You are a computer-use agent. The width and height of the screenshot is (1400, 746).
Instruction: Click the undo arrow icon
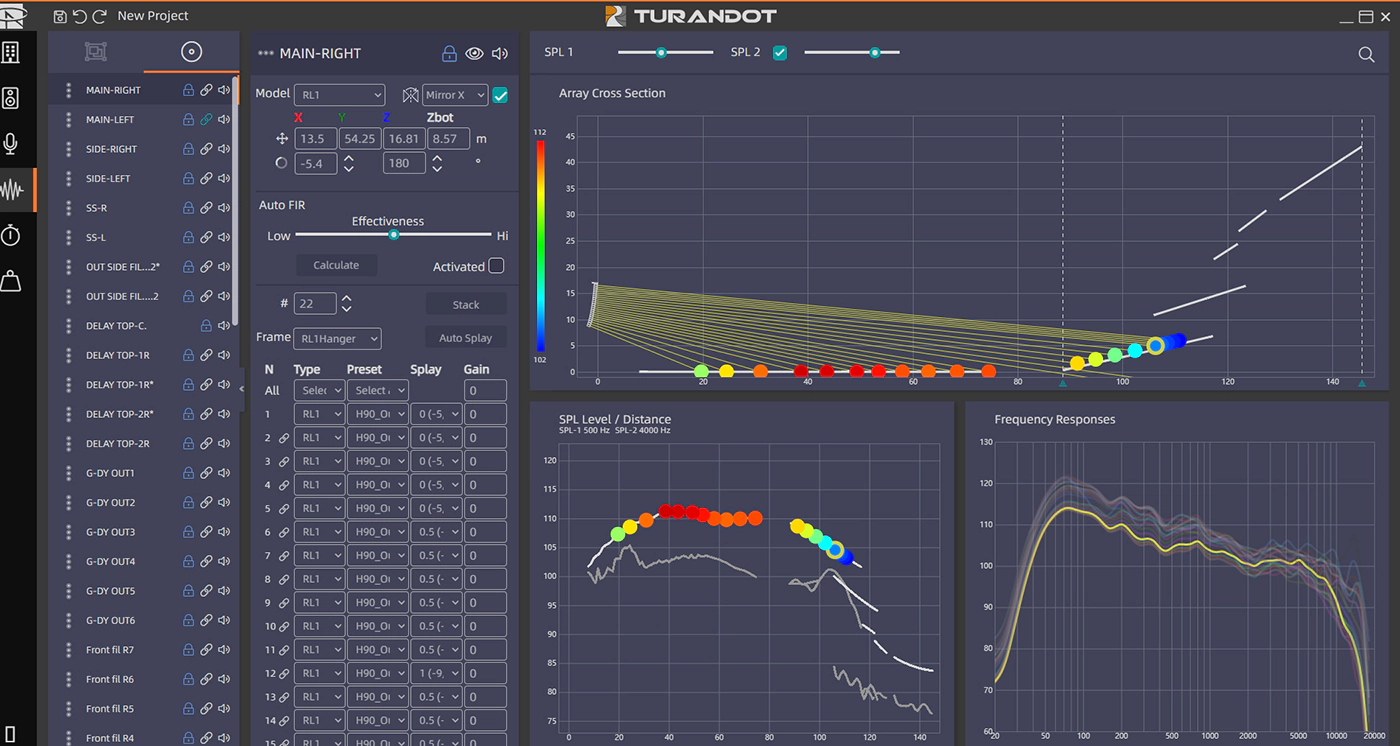click(80, 16)
